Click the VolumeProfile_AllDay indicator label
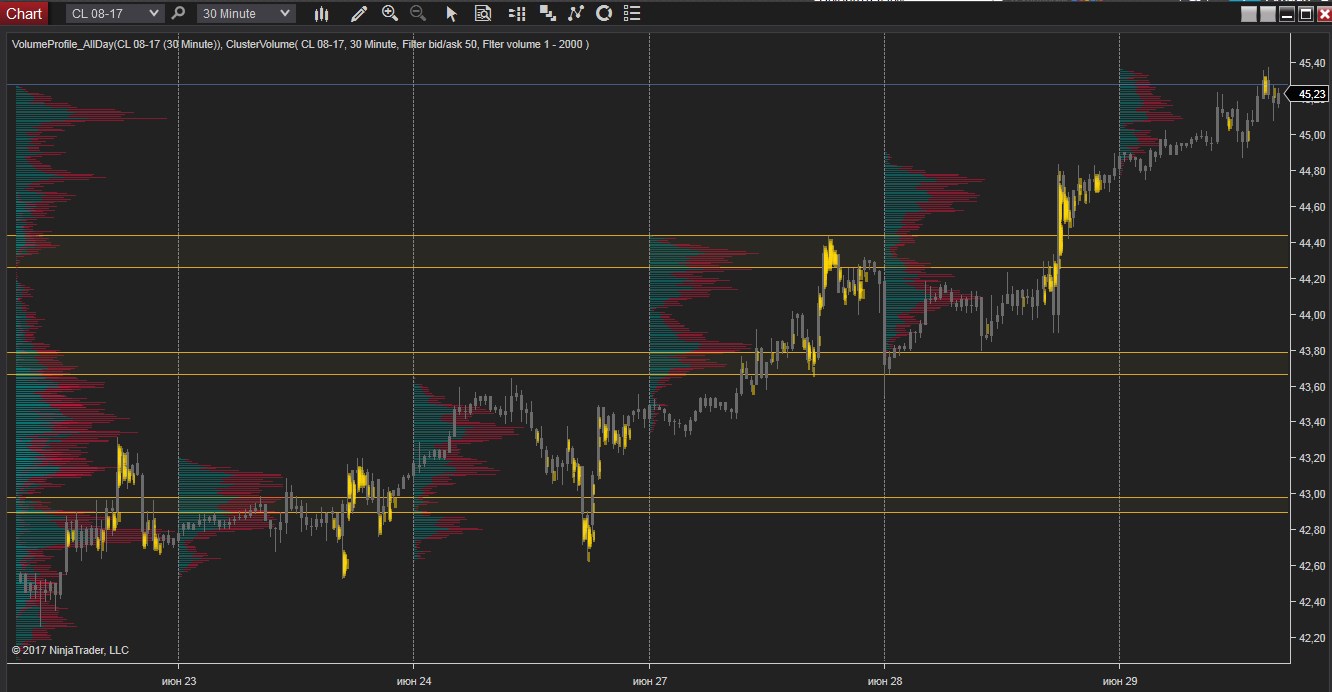The height and width of the screenshot is (692, 1332). 116,44
